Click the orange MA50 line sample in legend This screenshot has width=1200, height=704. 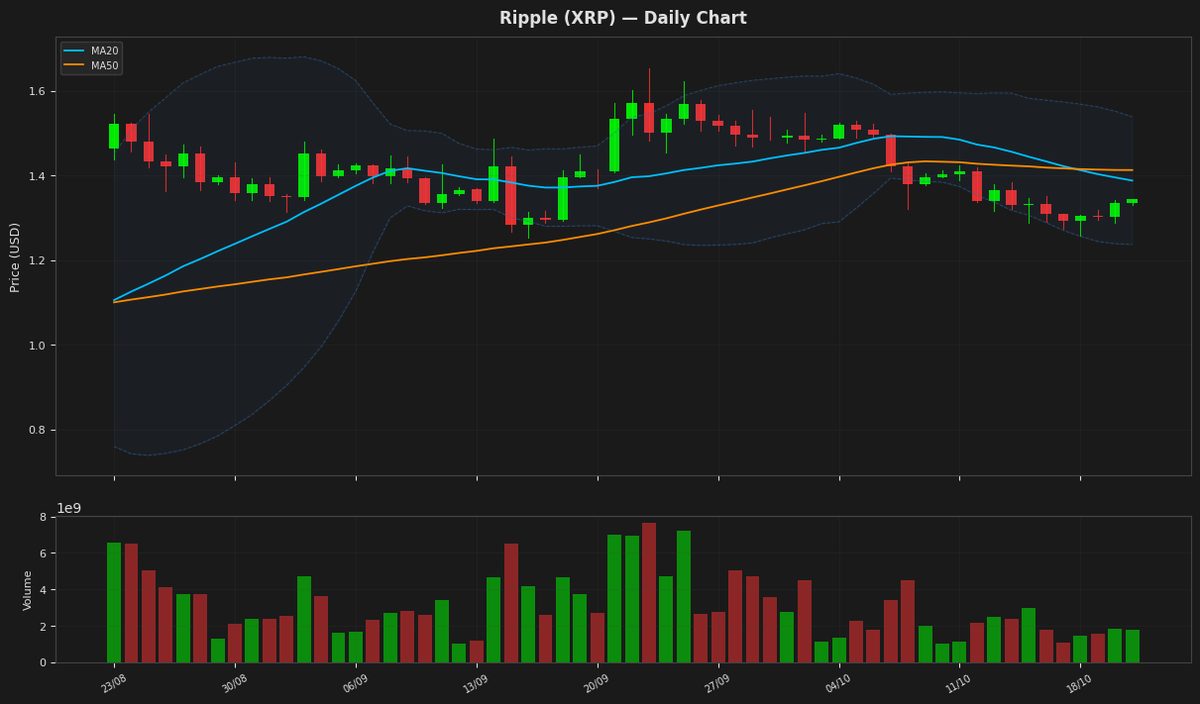75,66
